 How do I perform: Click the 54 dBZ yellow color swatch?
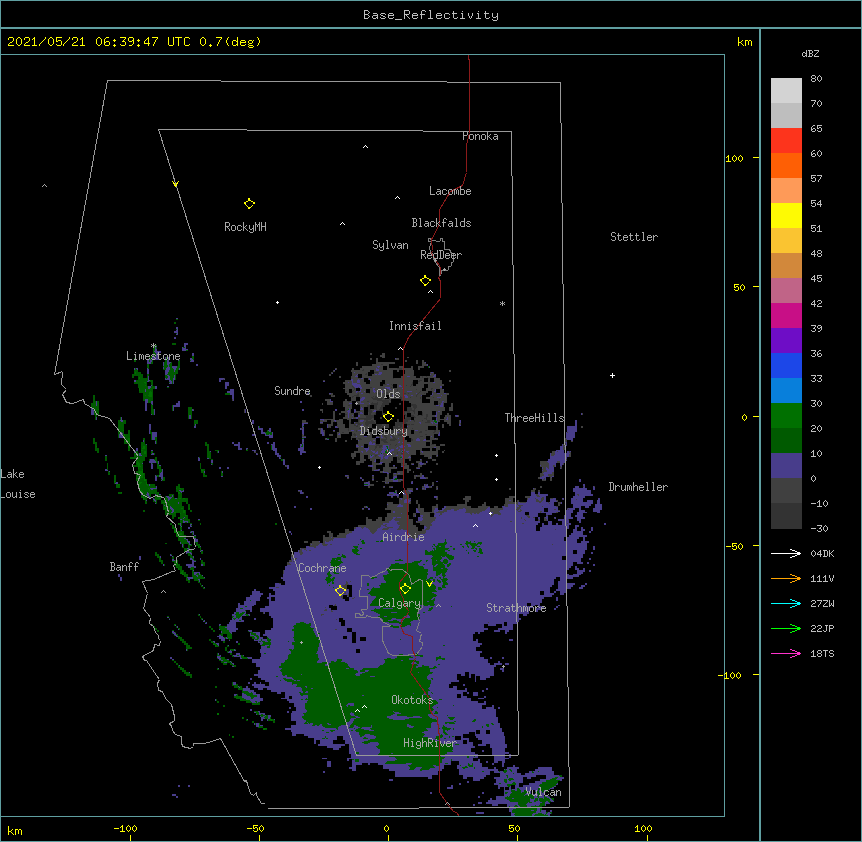coord(786,215)
